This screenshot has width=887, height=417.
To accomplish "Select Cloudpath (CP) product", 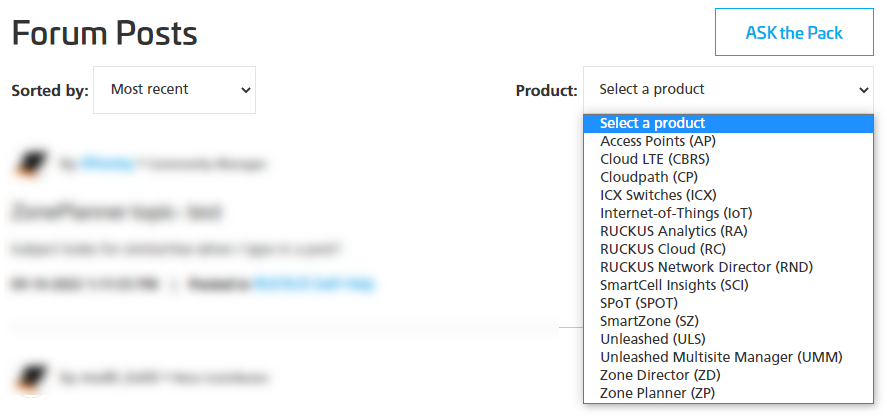I will coord(729,177).
